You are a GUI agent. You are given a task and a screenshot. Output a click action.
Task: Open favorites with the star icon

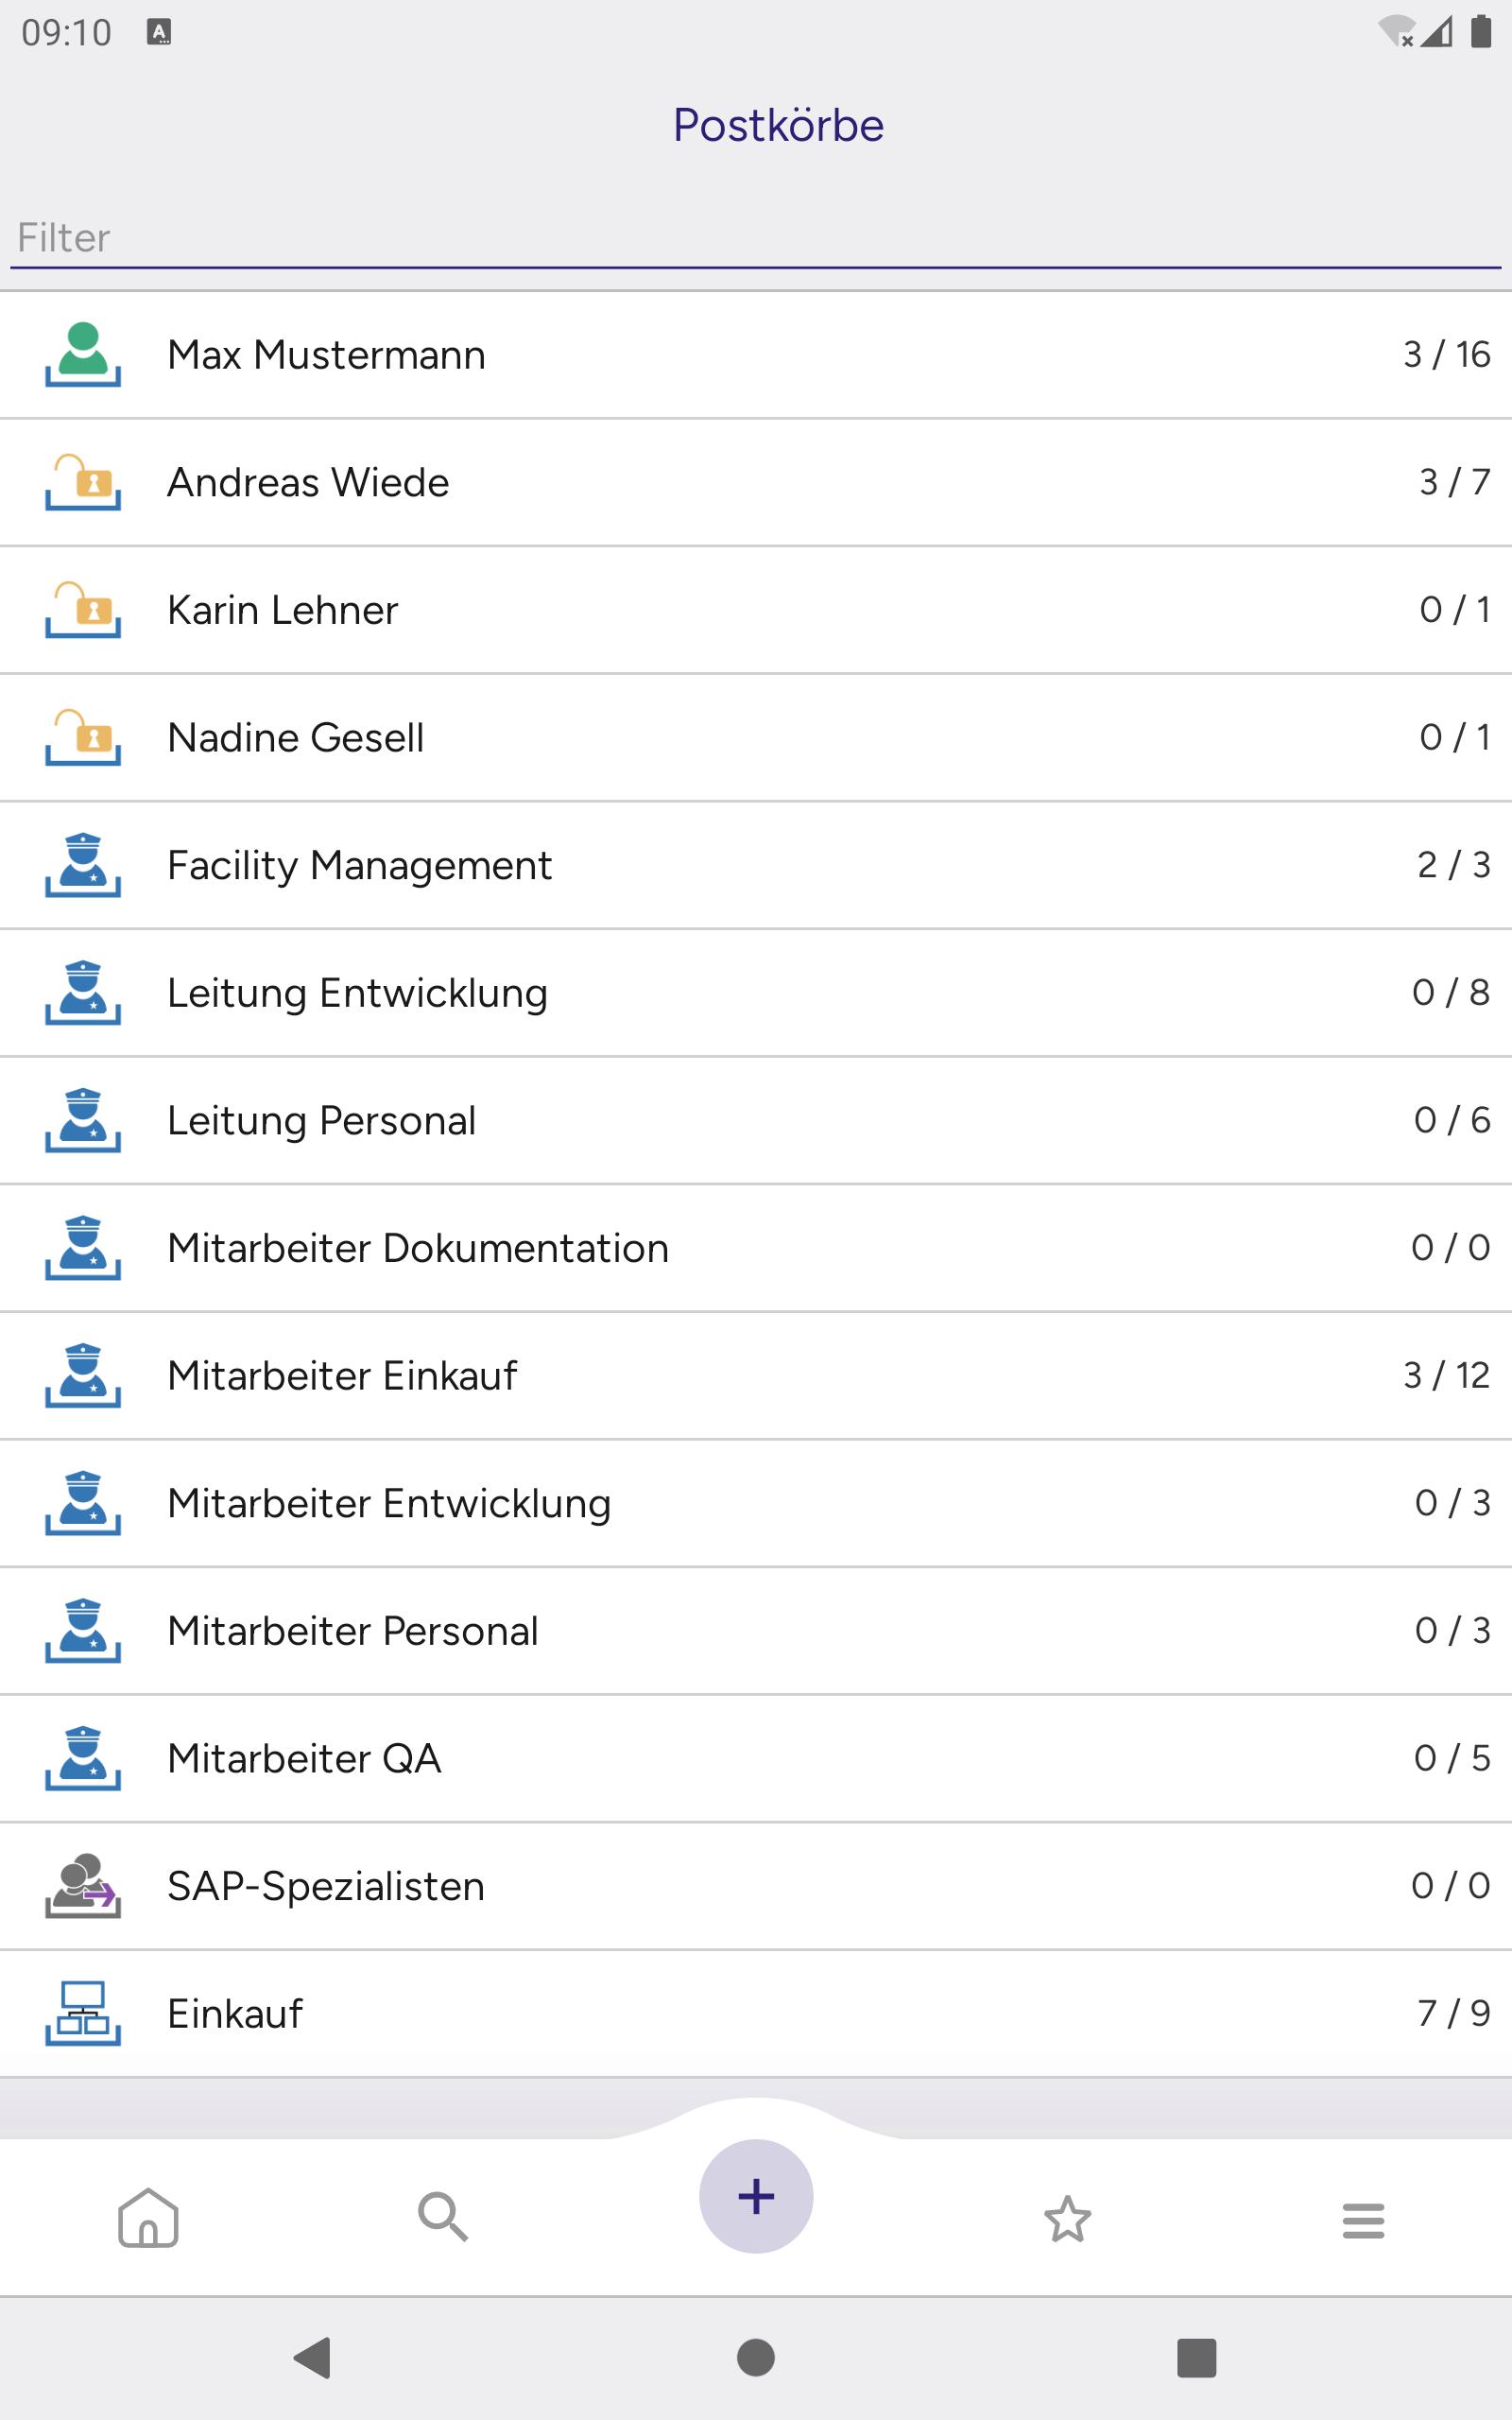point(1067,2218)
